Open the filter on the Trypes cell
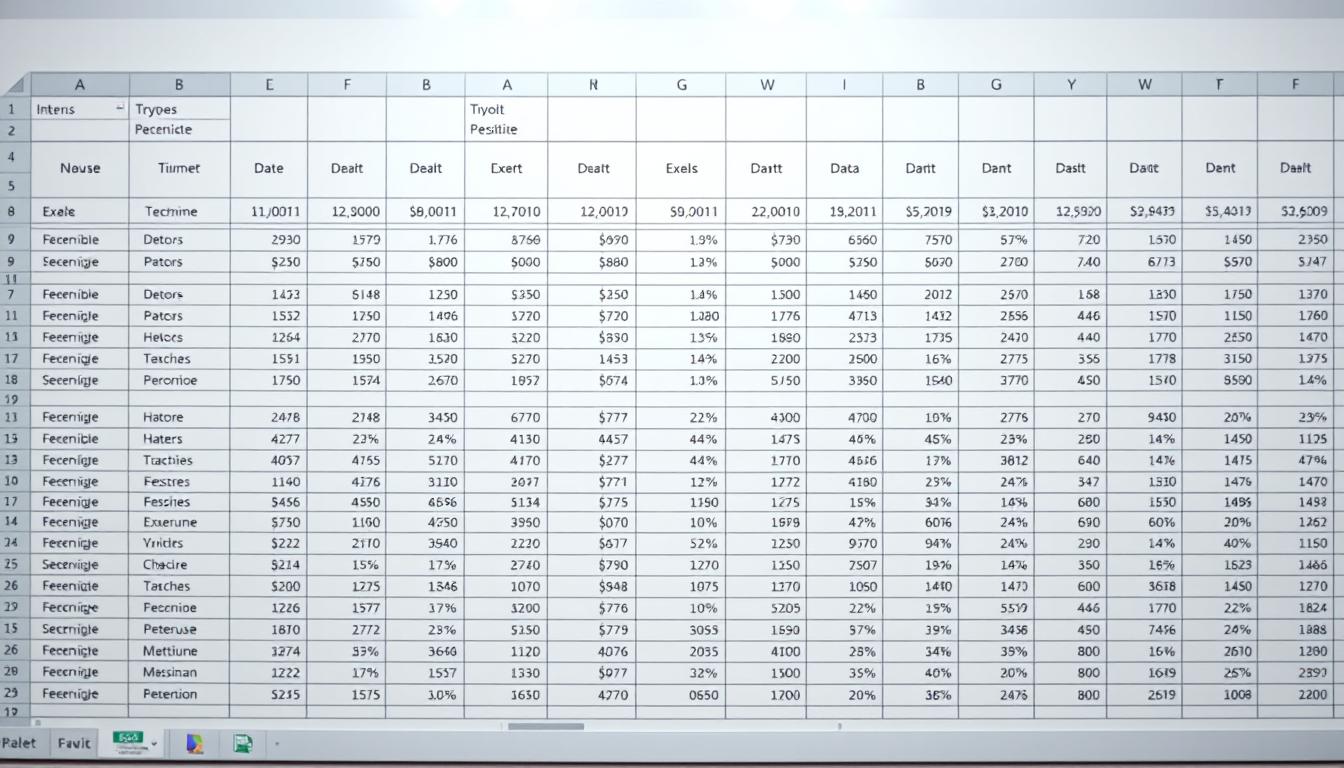 180,109
